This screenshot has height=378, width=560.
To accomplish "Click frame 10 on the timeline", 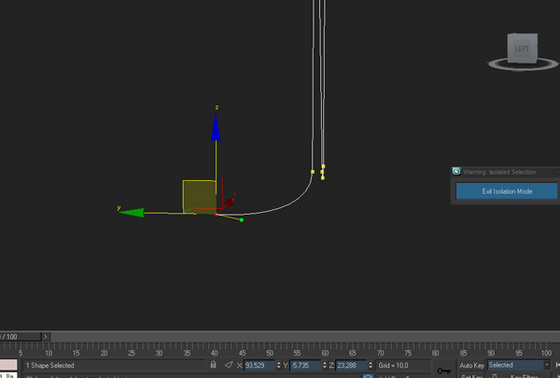I will 49,353.
